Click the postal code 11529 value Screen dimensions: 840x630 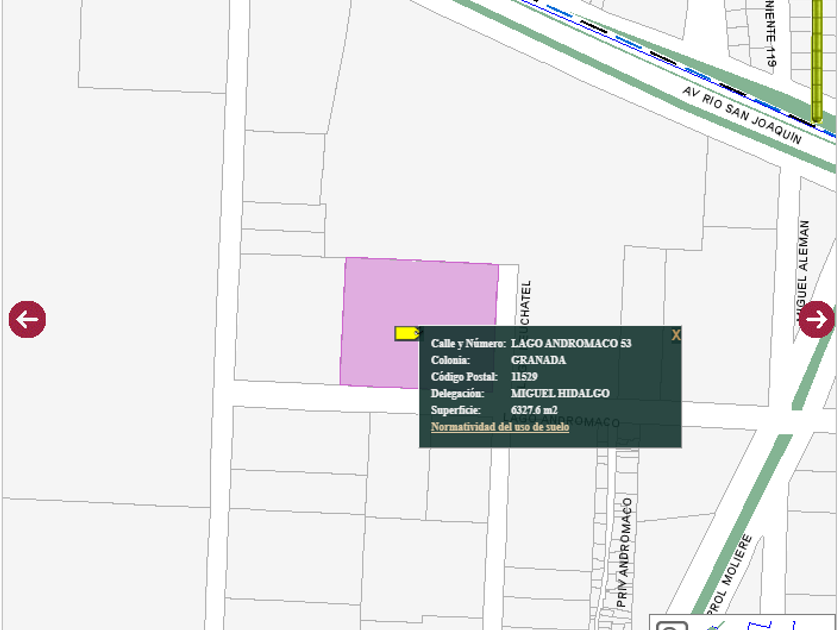[x=525, y=377]
